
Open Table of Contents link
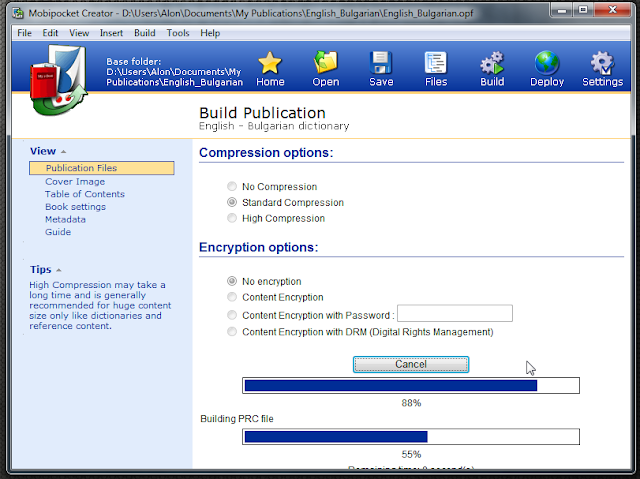pyautogui.click(x=85, y=194)
